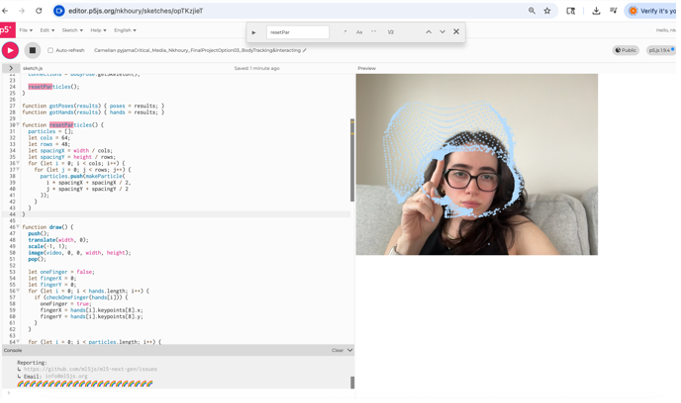Click the code editor vertical scrollbar
This screenshot has height=403, width=681.
(352, 160)
